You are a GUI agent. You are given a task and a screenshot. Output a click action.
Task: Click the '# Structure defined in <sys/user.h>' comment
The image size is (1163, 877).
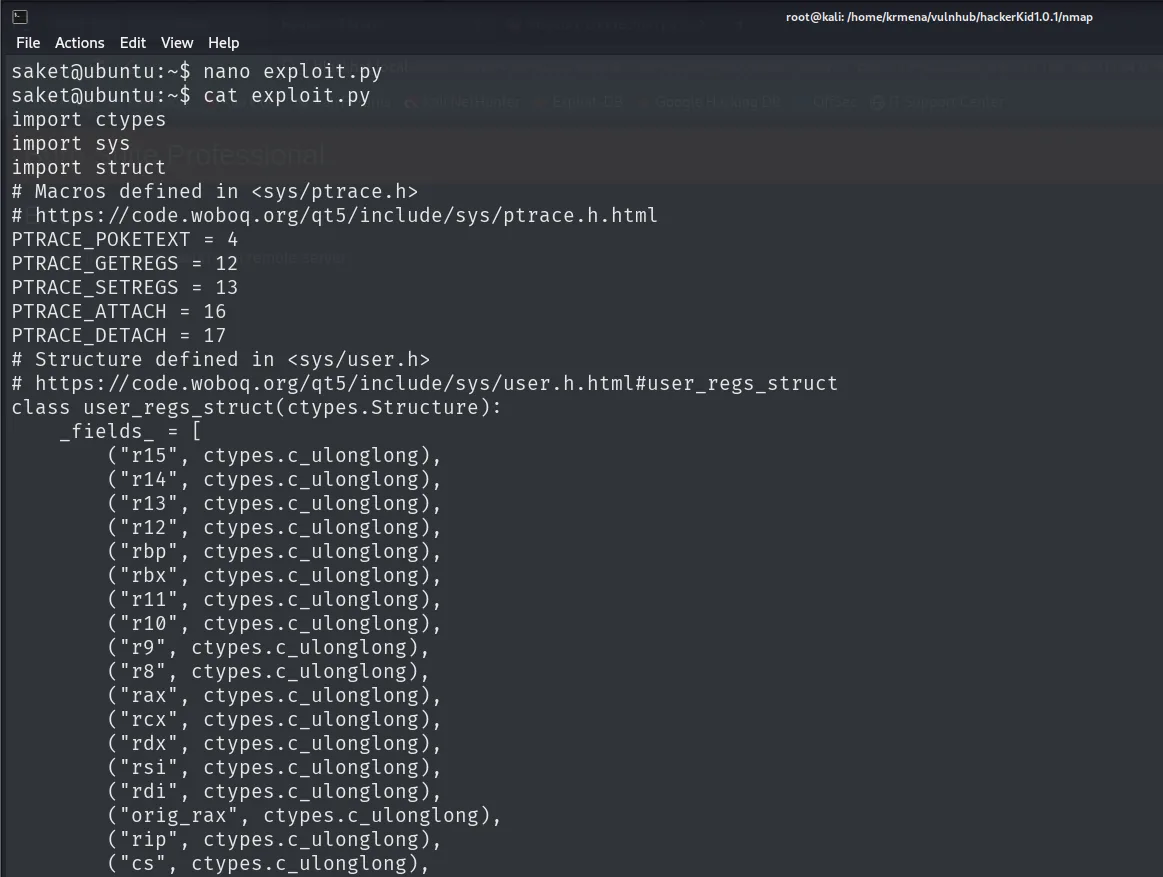pos(221,359)
